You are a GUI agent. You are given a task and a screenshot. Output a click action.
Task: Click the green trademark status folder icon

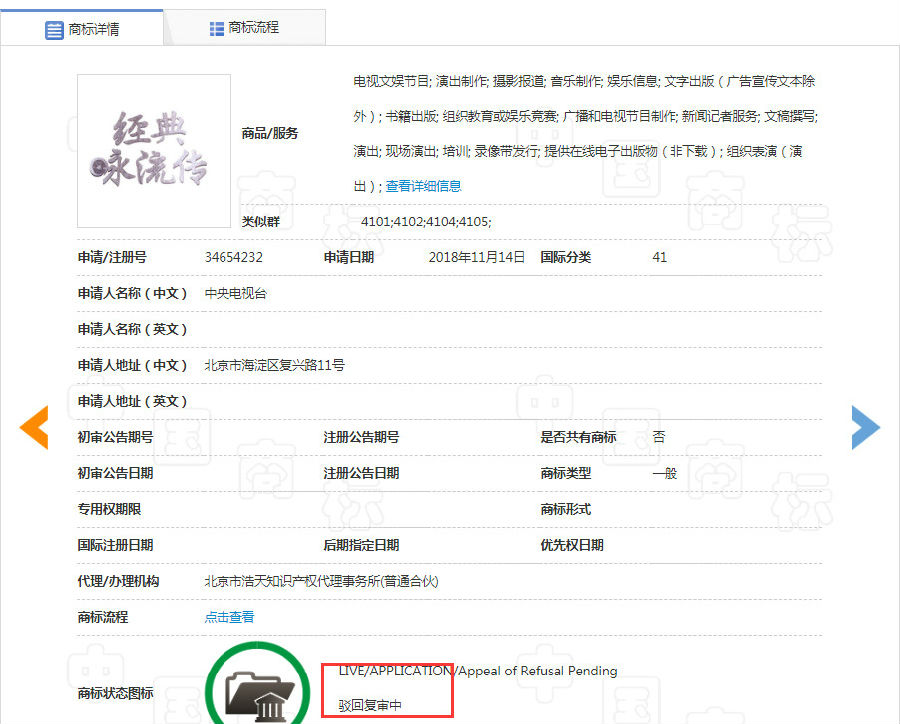[258, 686]
